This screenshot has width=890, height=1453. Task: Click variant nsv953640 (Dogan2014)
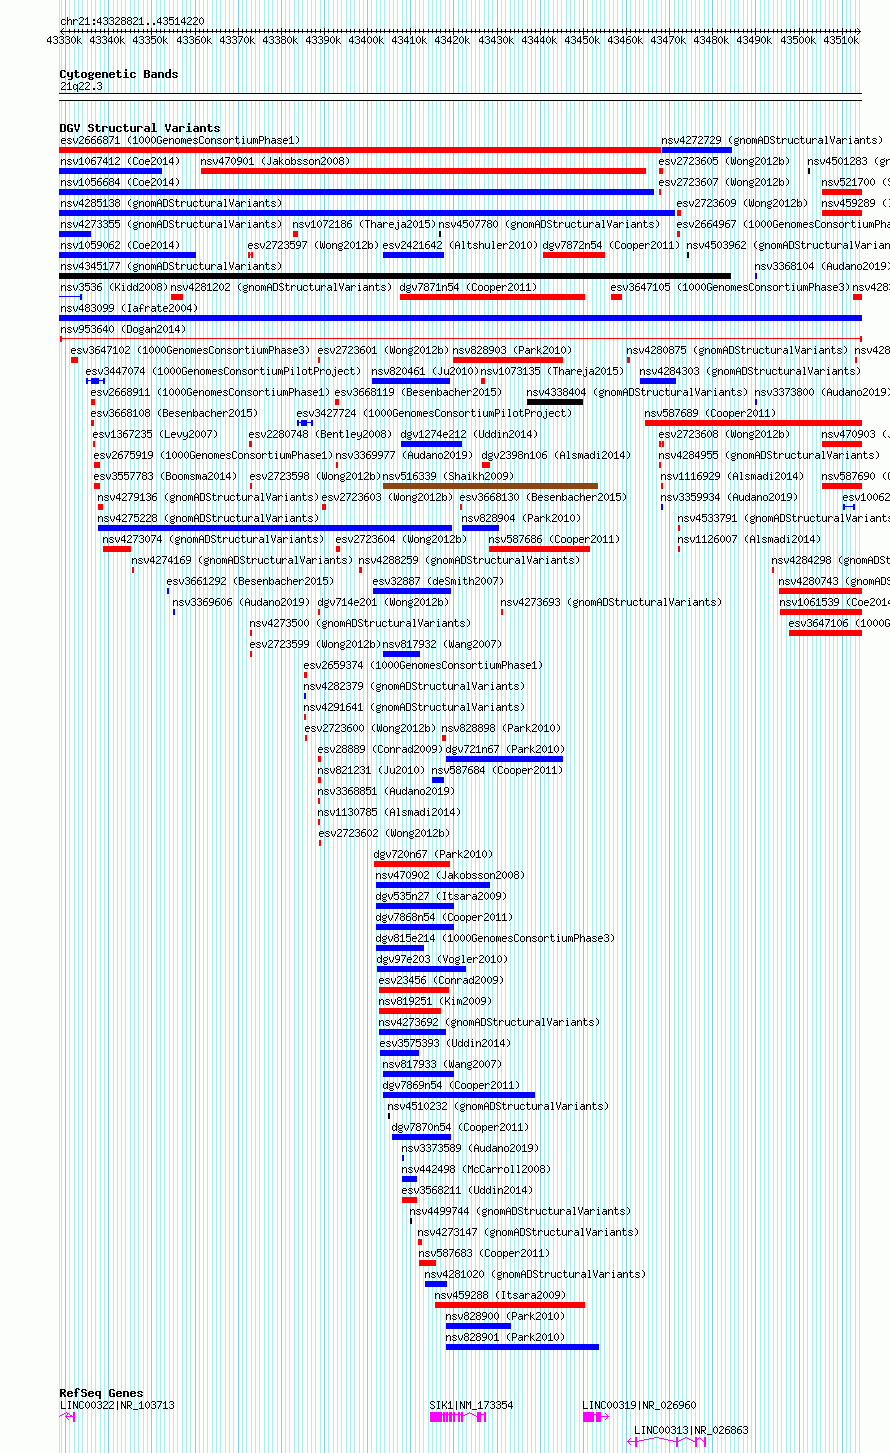click(x=123, y=329)
